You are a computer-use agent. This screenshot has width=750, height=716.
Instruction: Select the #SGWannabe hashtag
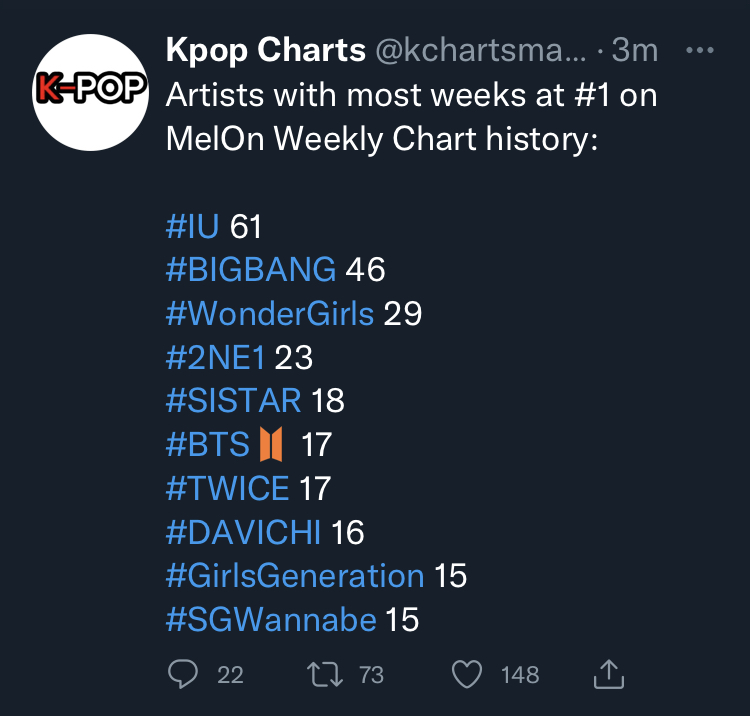click(x=271, y=620)
